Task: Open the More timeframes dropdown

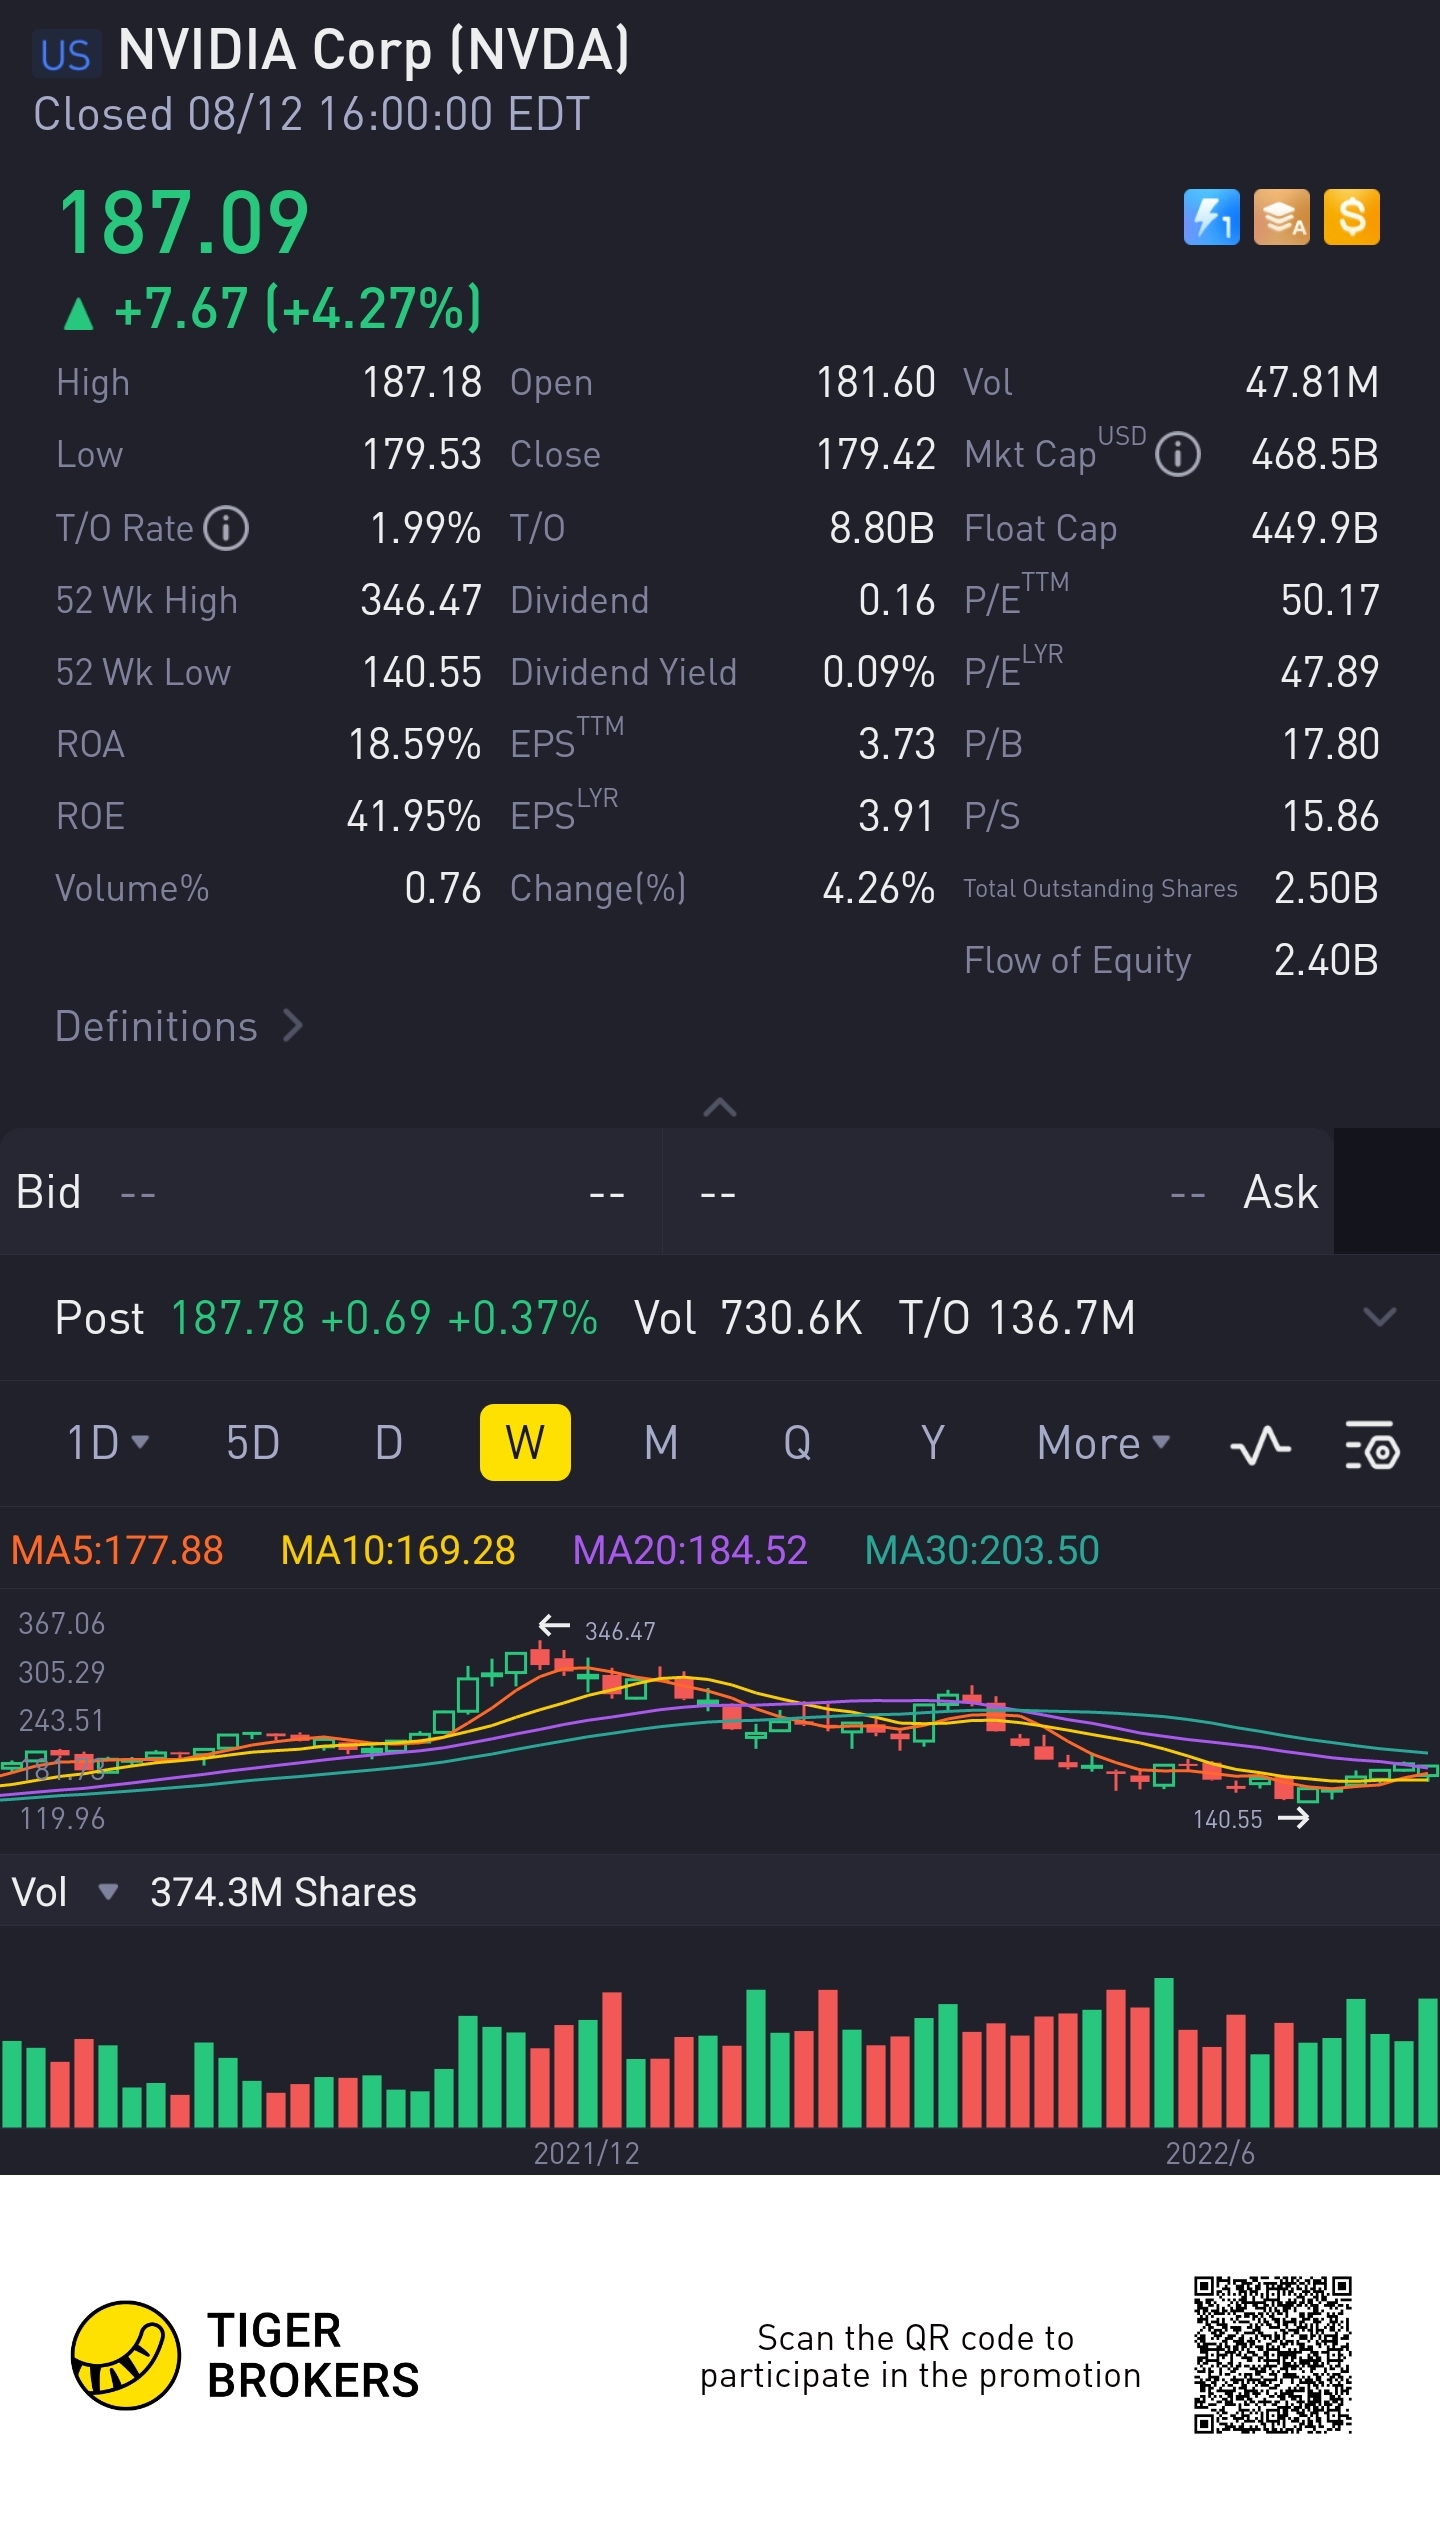Action: point(1103,1443)
